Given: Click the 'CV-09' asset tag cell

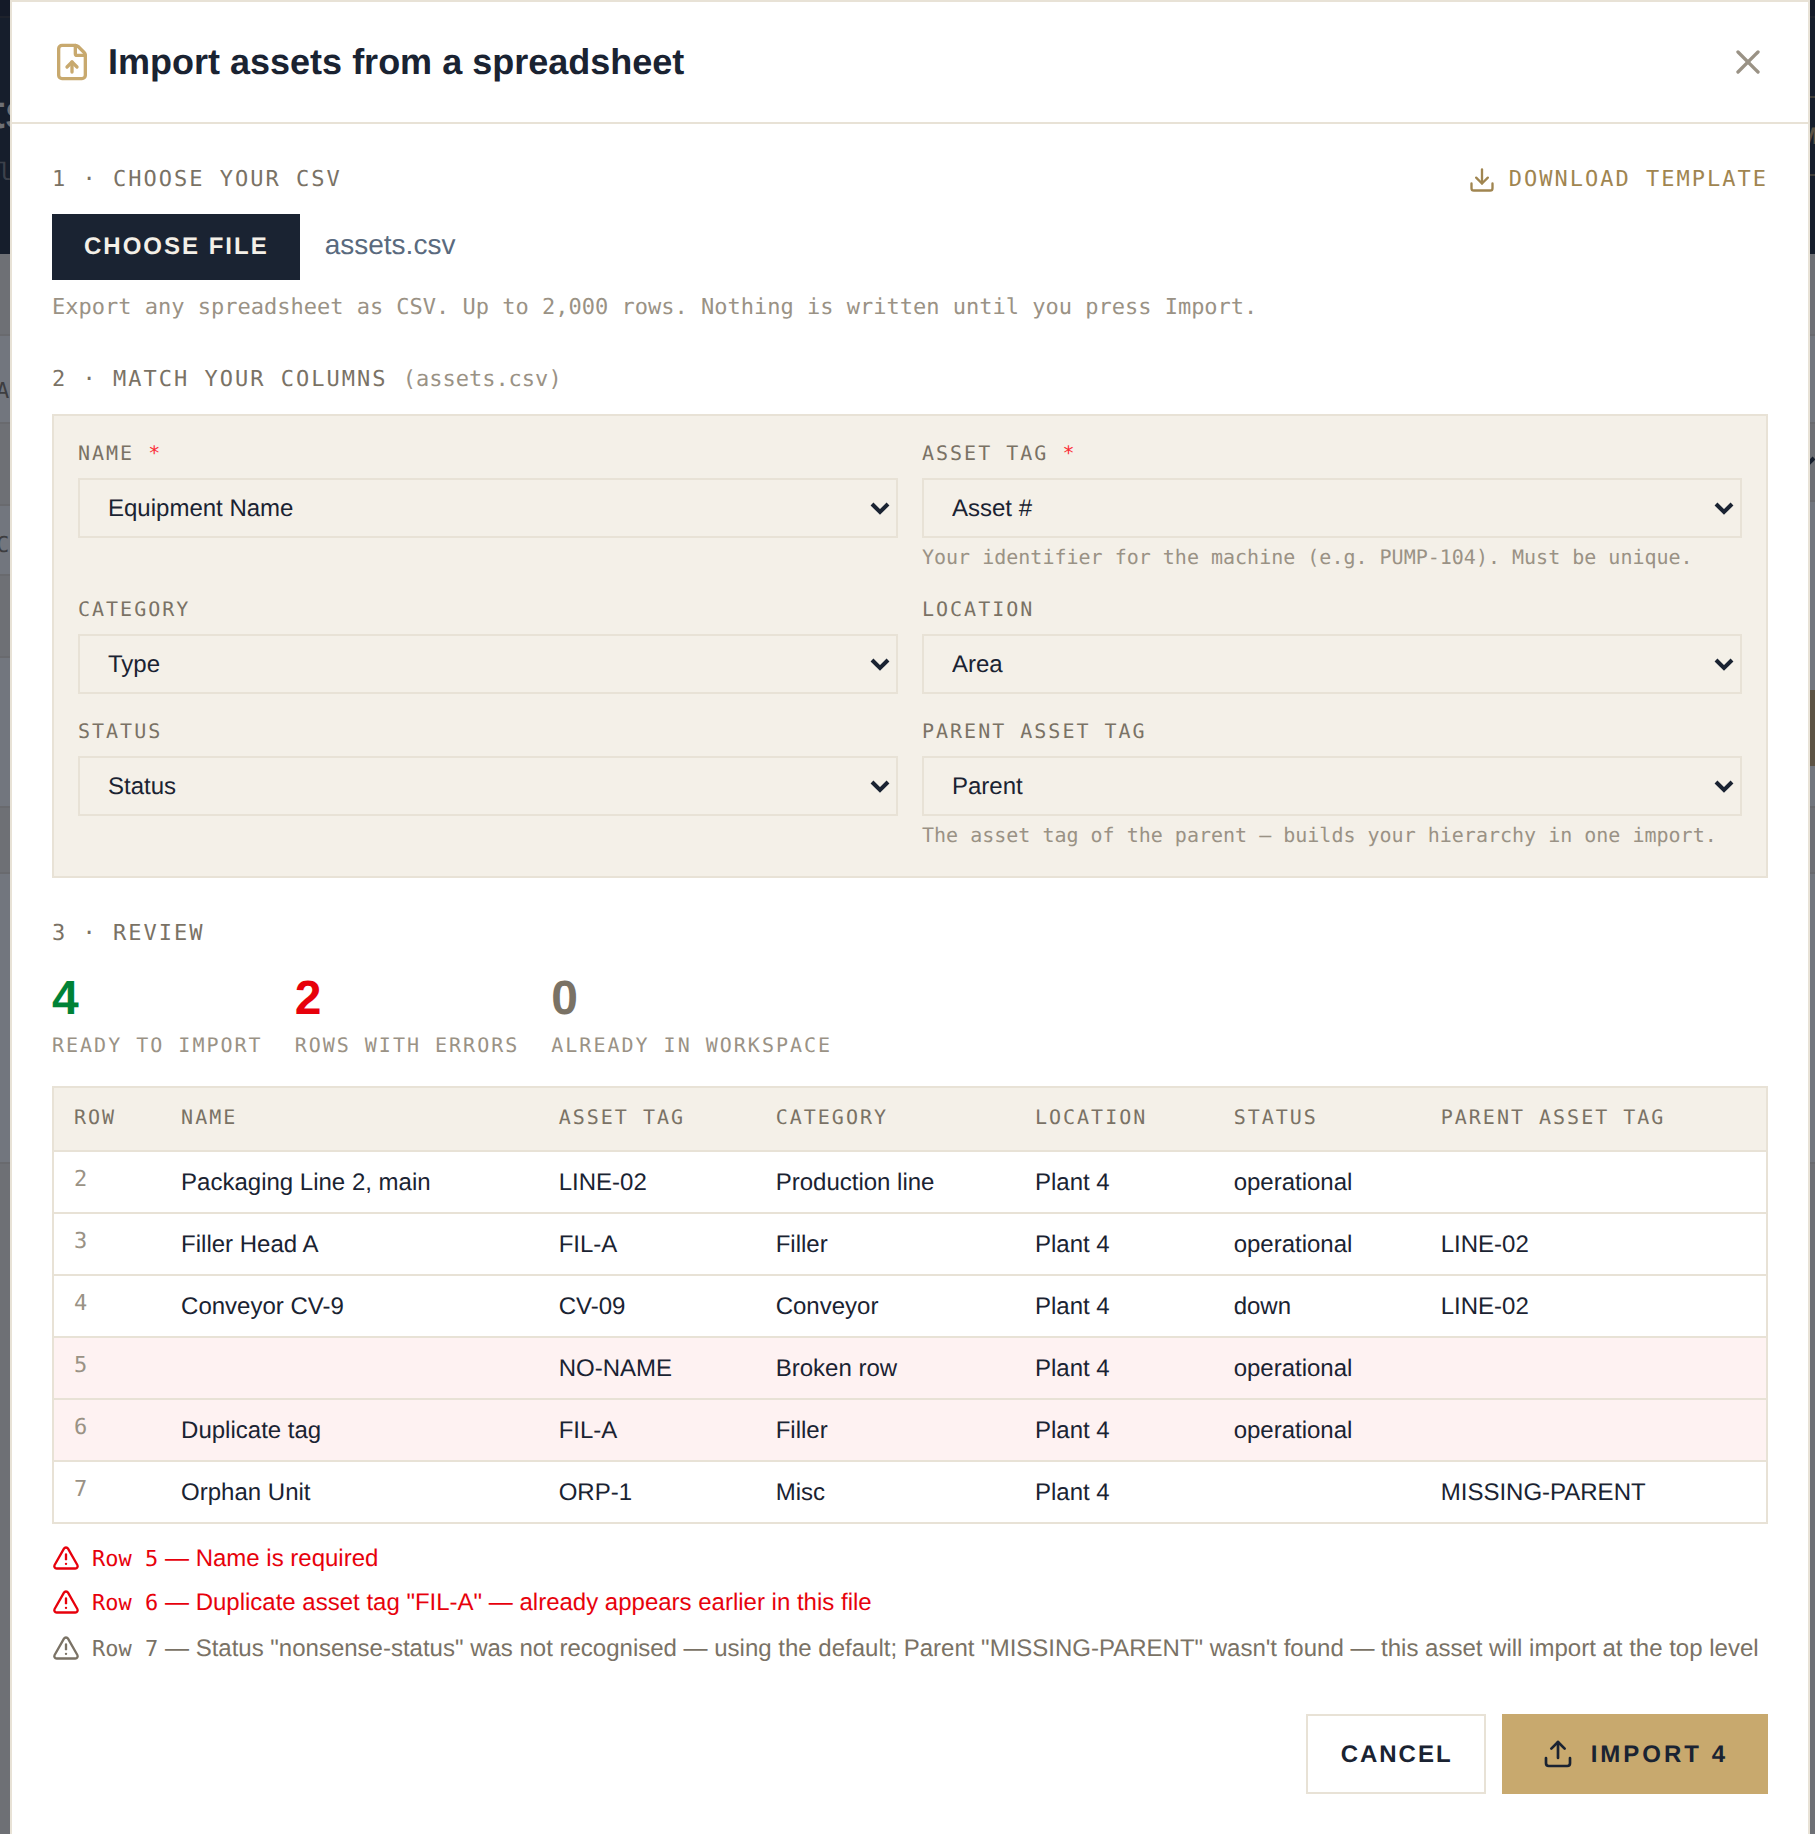Looking at the screenshot, I should click(592, 1306).
